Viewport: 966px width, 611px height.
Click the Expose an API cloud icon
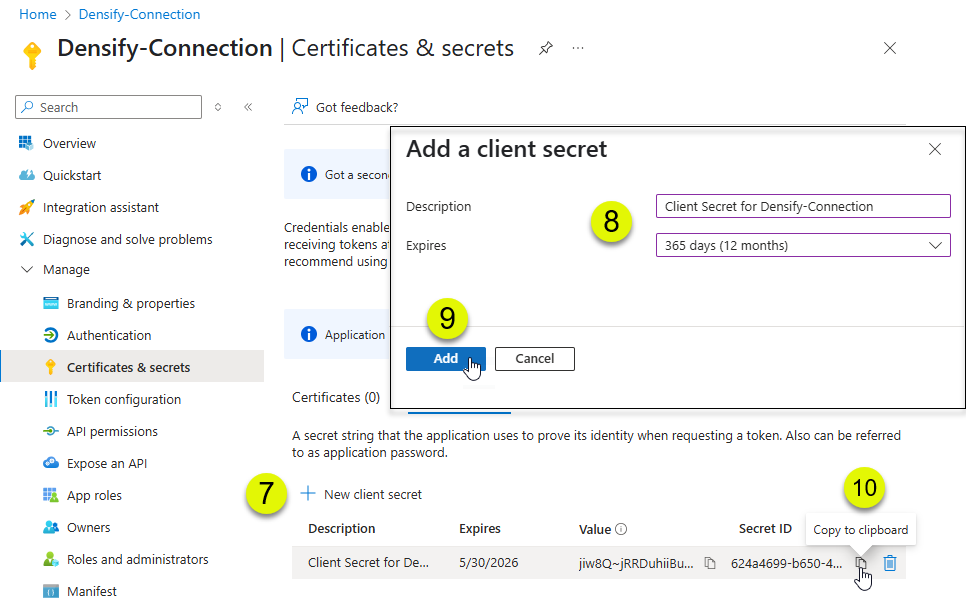[51, 463]
